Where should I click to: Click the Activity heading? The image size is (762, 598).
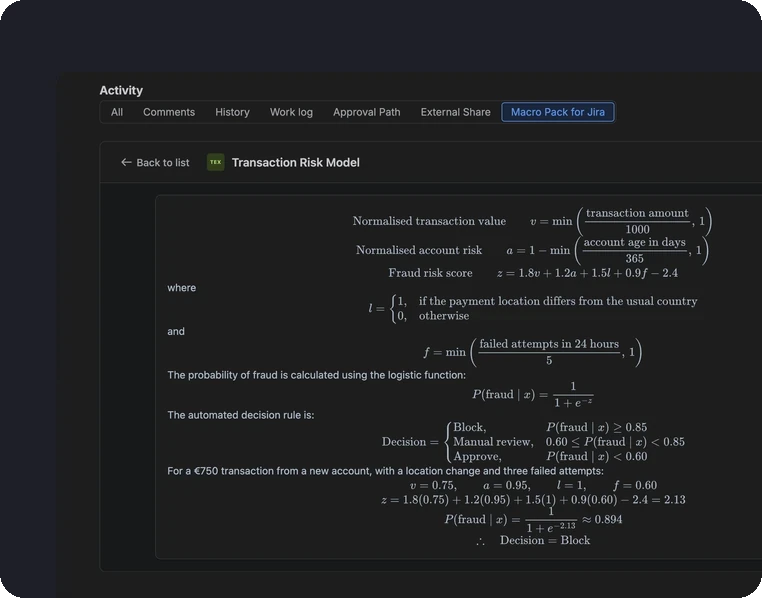(x=121, y=90)
